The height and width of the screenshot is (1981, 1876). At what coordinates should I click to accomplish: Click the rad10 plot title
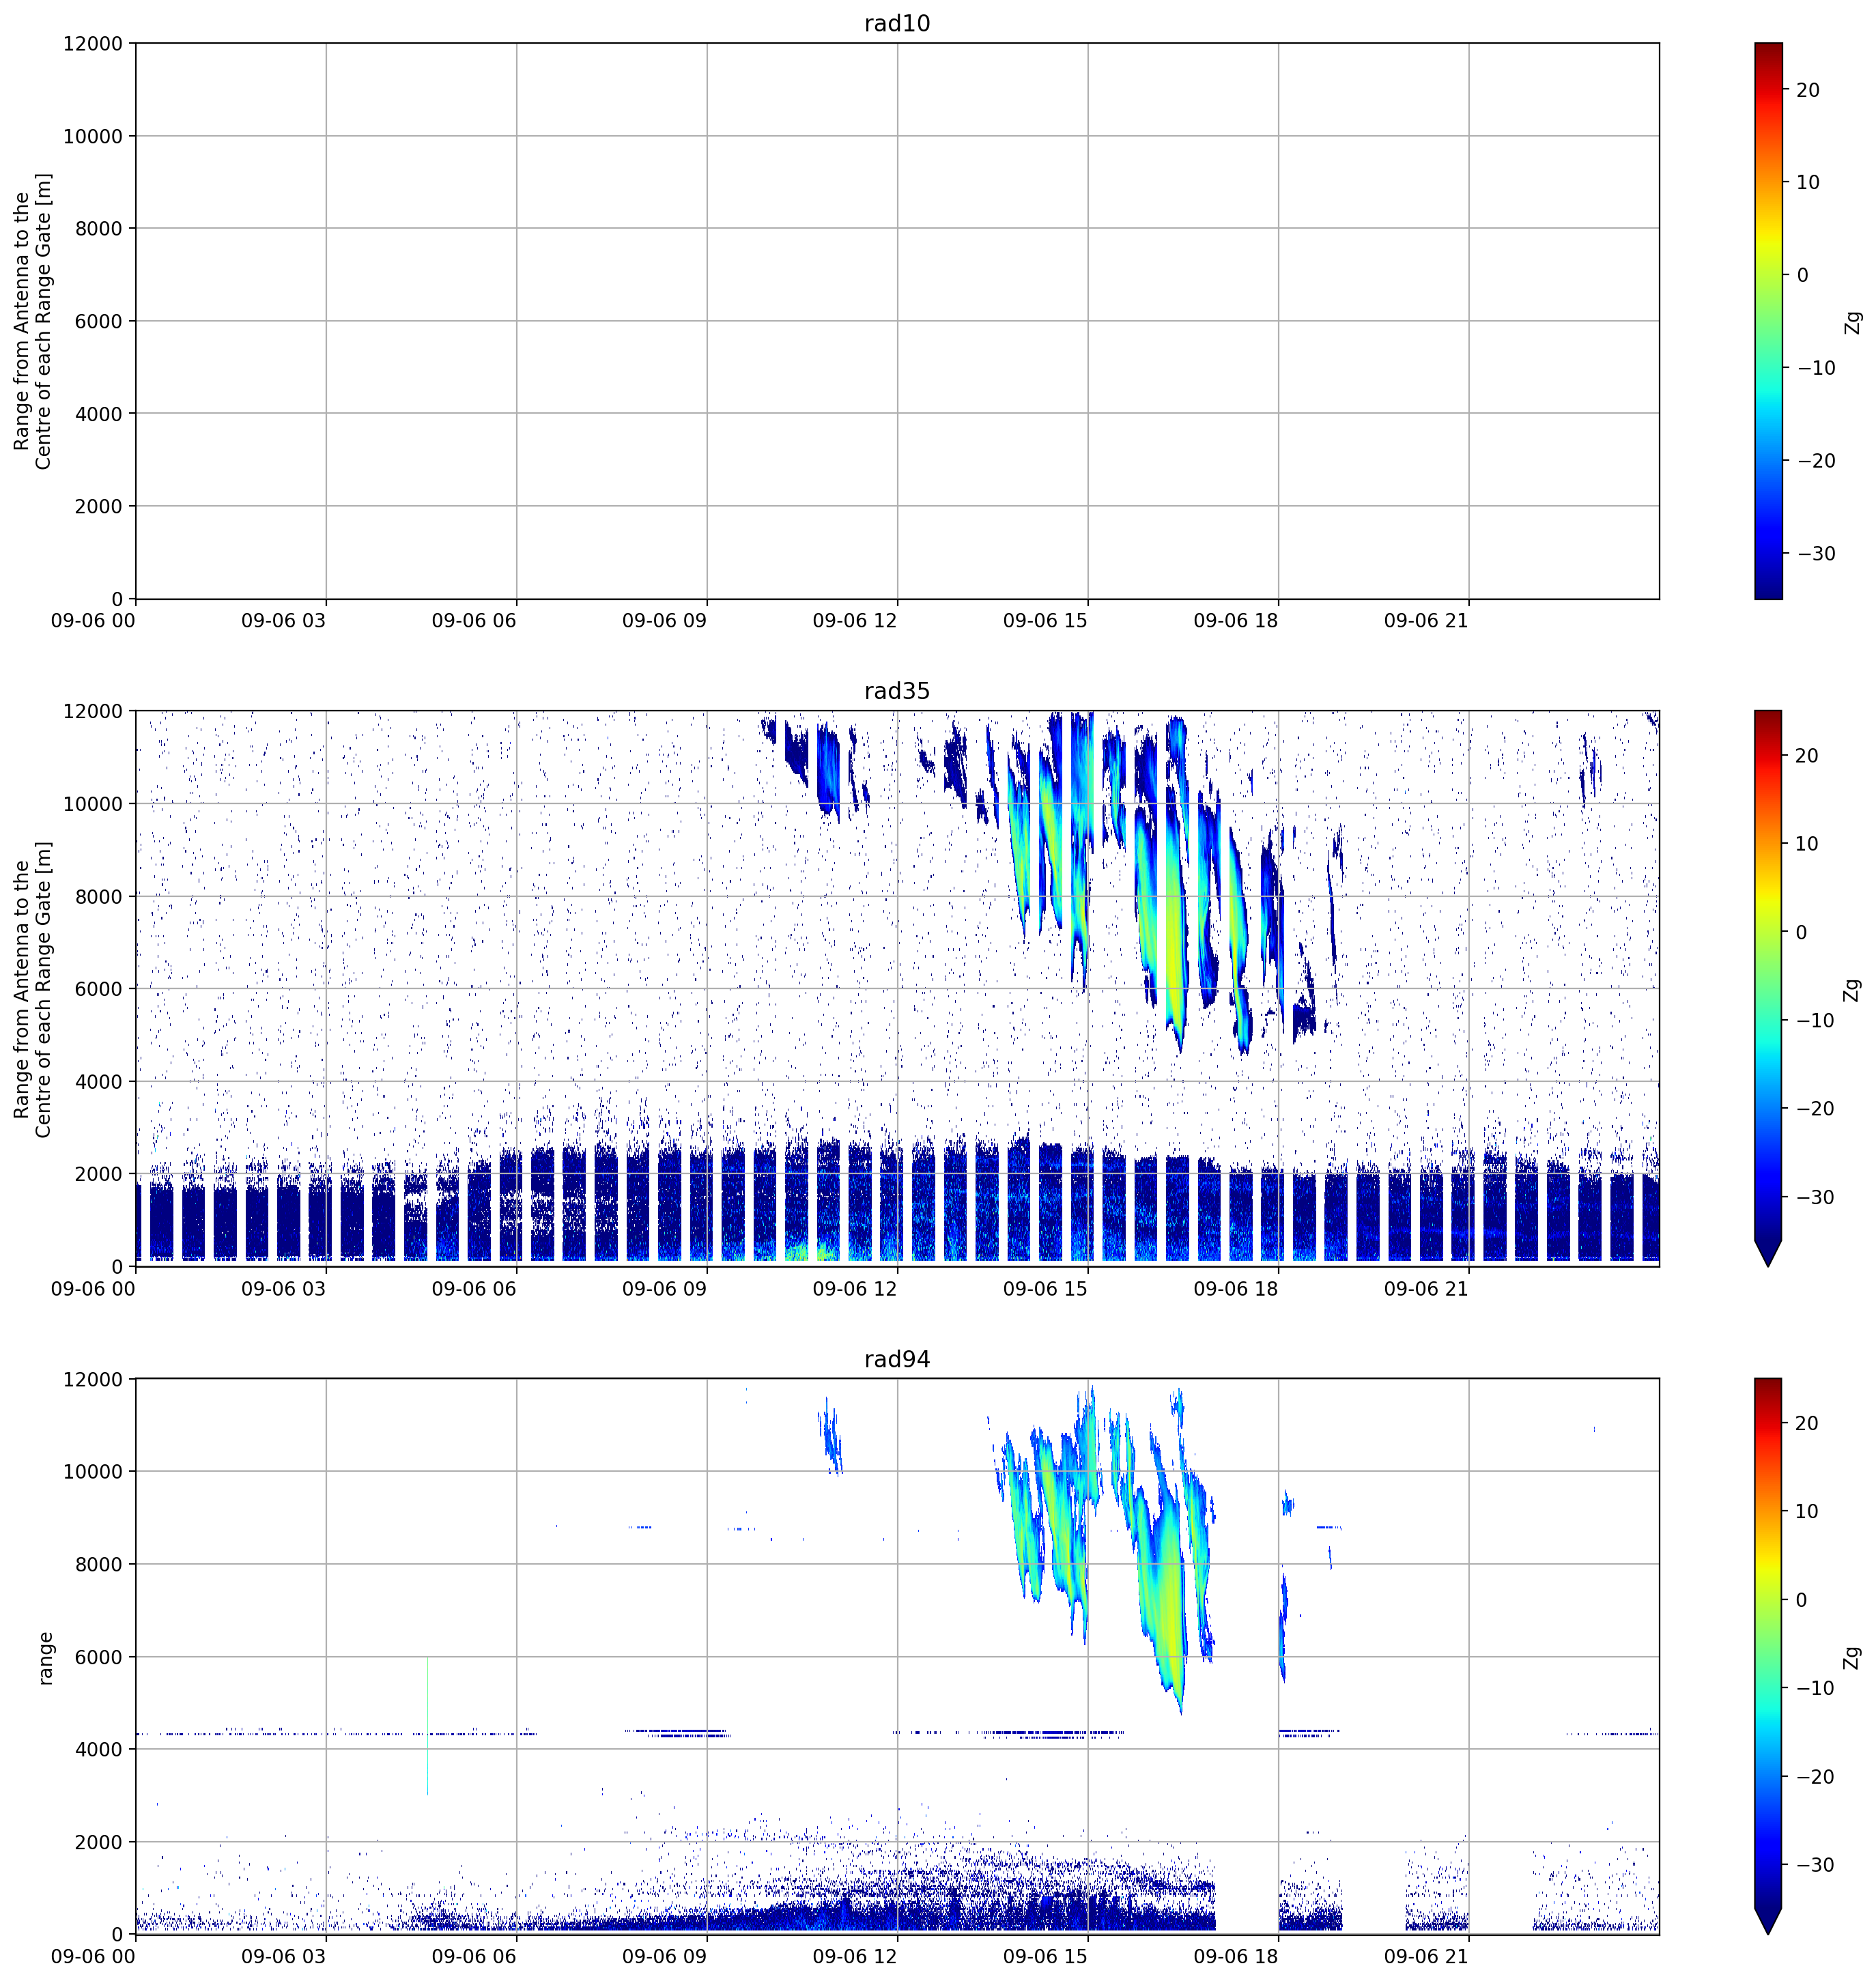point(897,23)
